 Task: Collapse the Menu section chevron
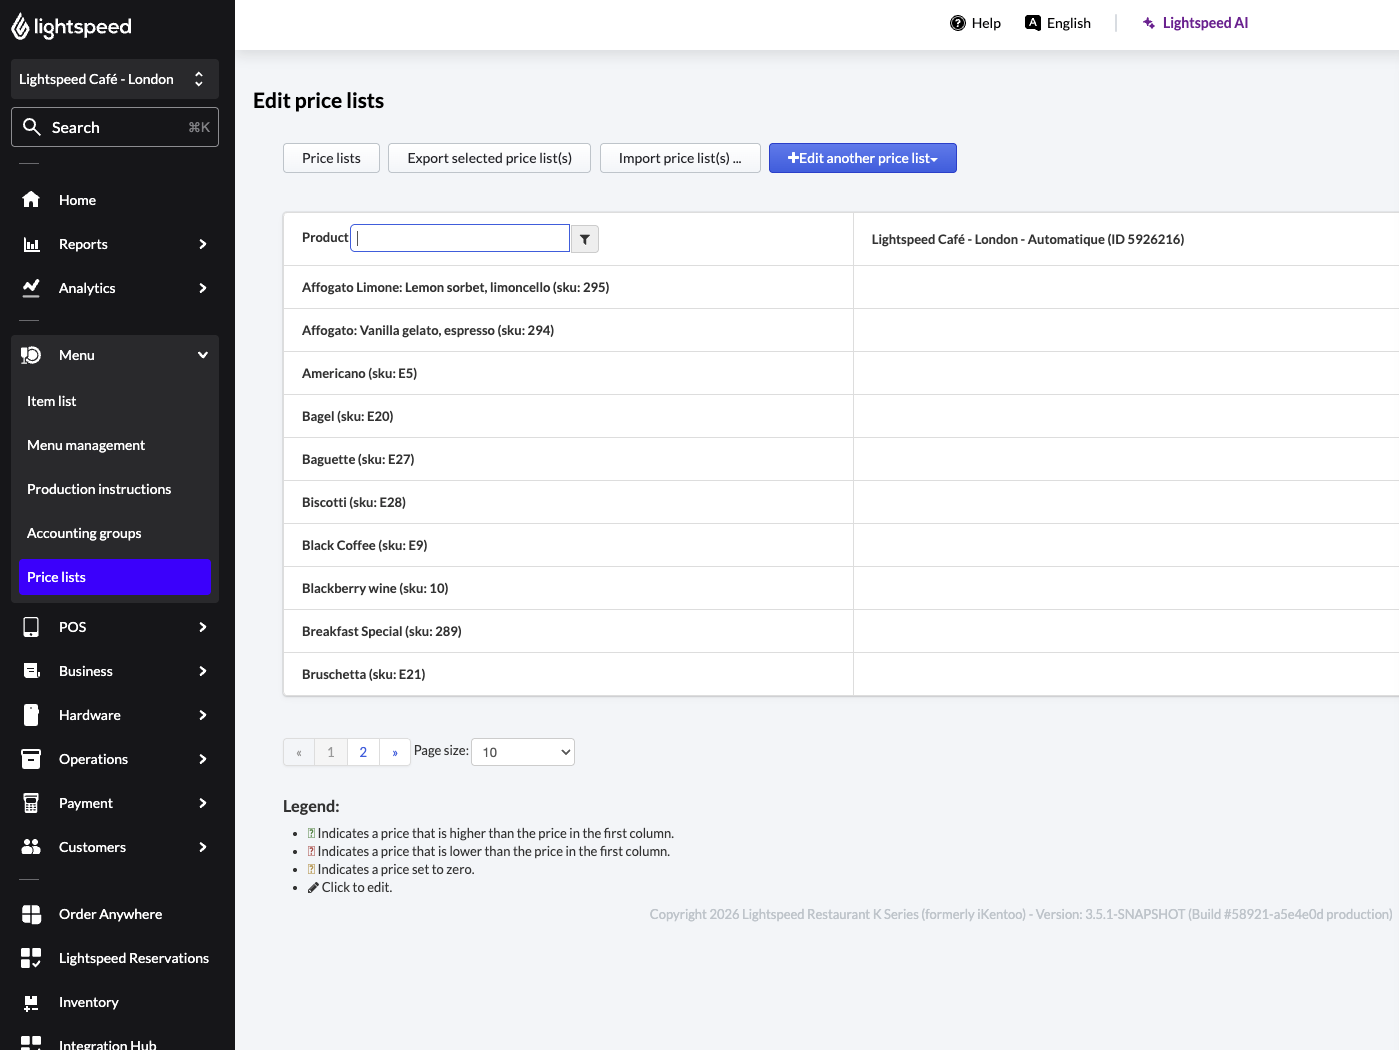(x=203, y=355)
